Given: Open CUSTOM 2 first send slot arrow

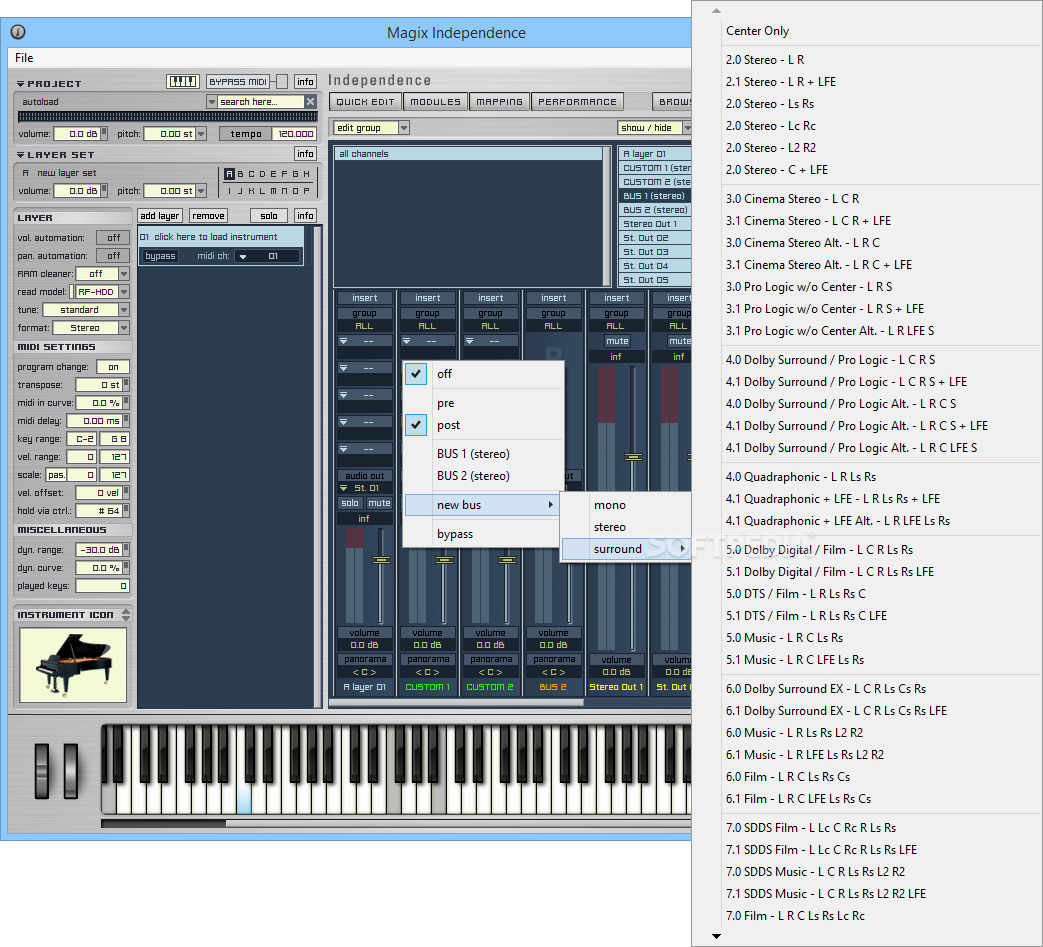Looking at the screenshot, I should click(x=469, y=341).
